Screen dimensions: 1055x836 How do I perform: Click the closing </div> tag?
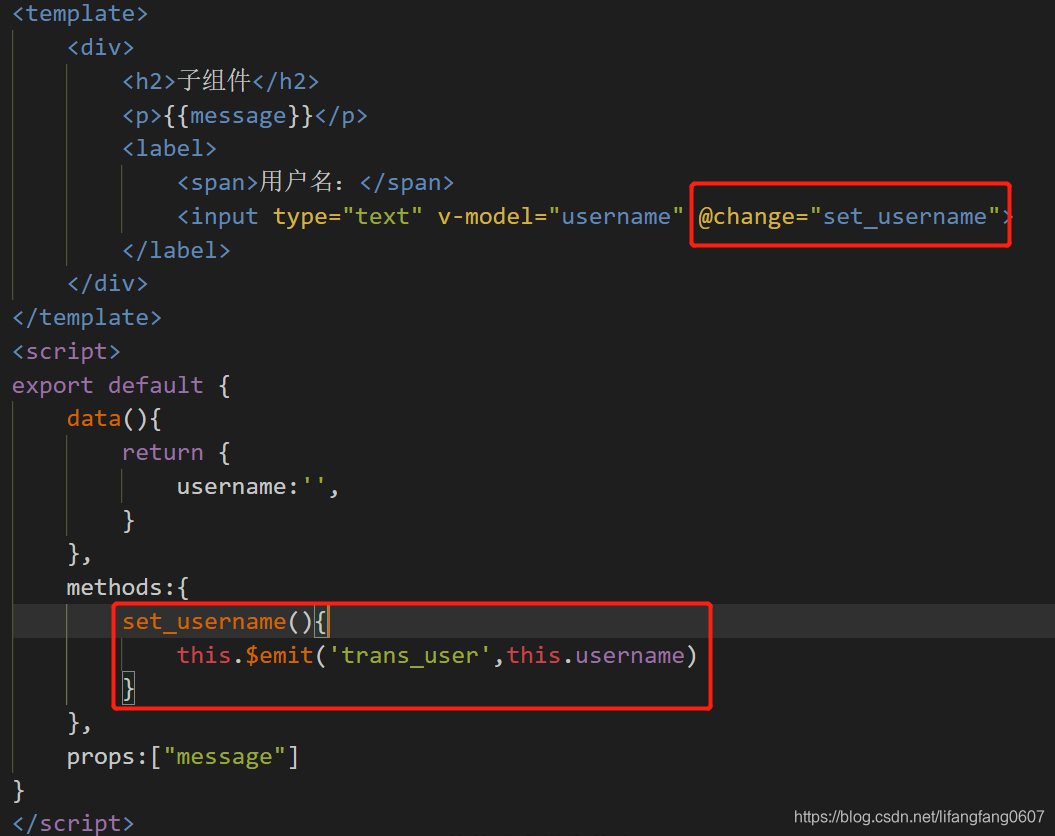[x=108, y=284]
